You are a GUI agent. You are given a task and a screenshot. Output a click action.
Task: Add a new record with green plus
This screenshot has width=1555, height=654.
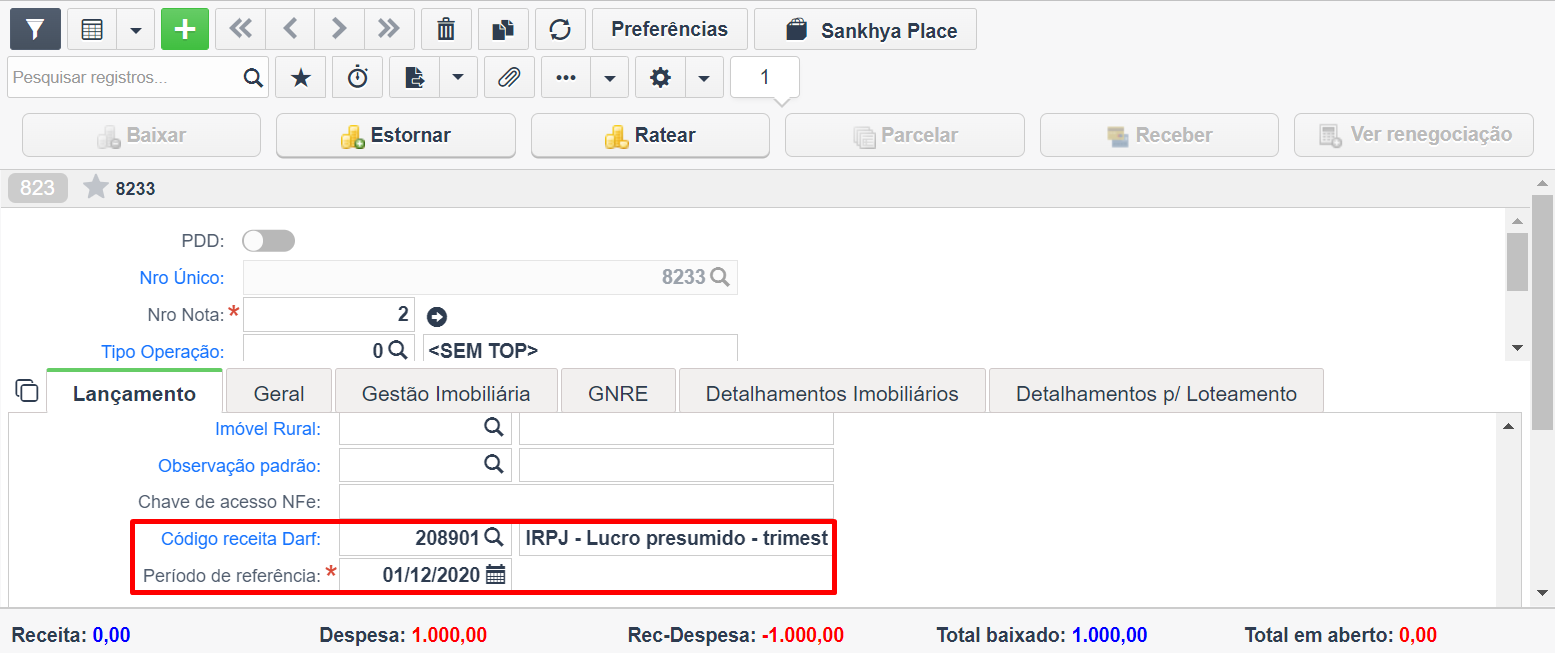tap(184, 28)
